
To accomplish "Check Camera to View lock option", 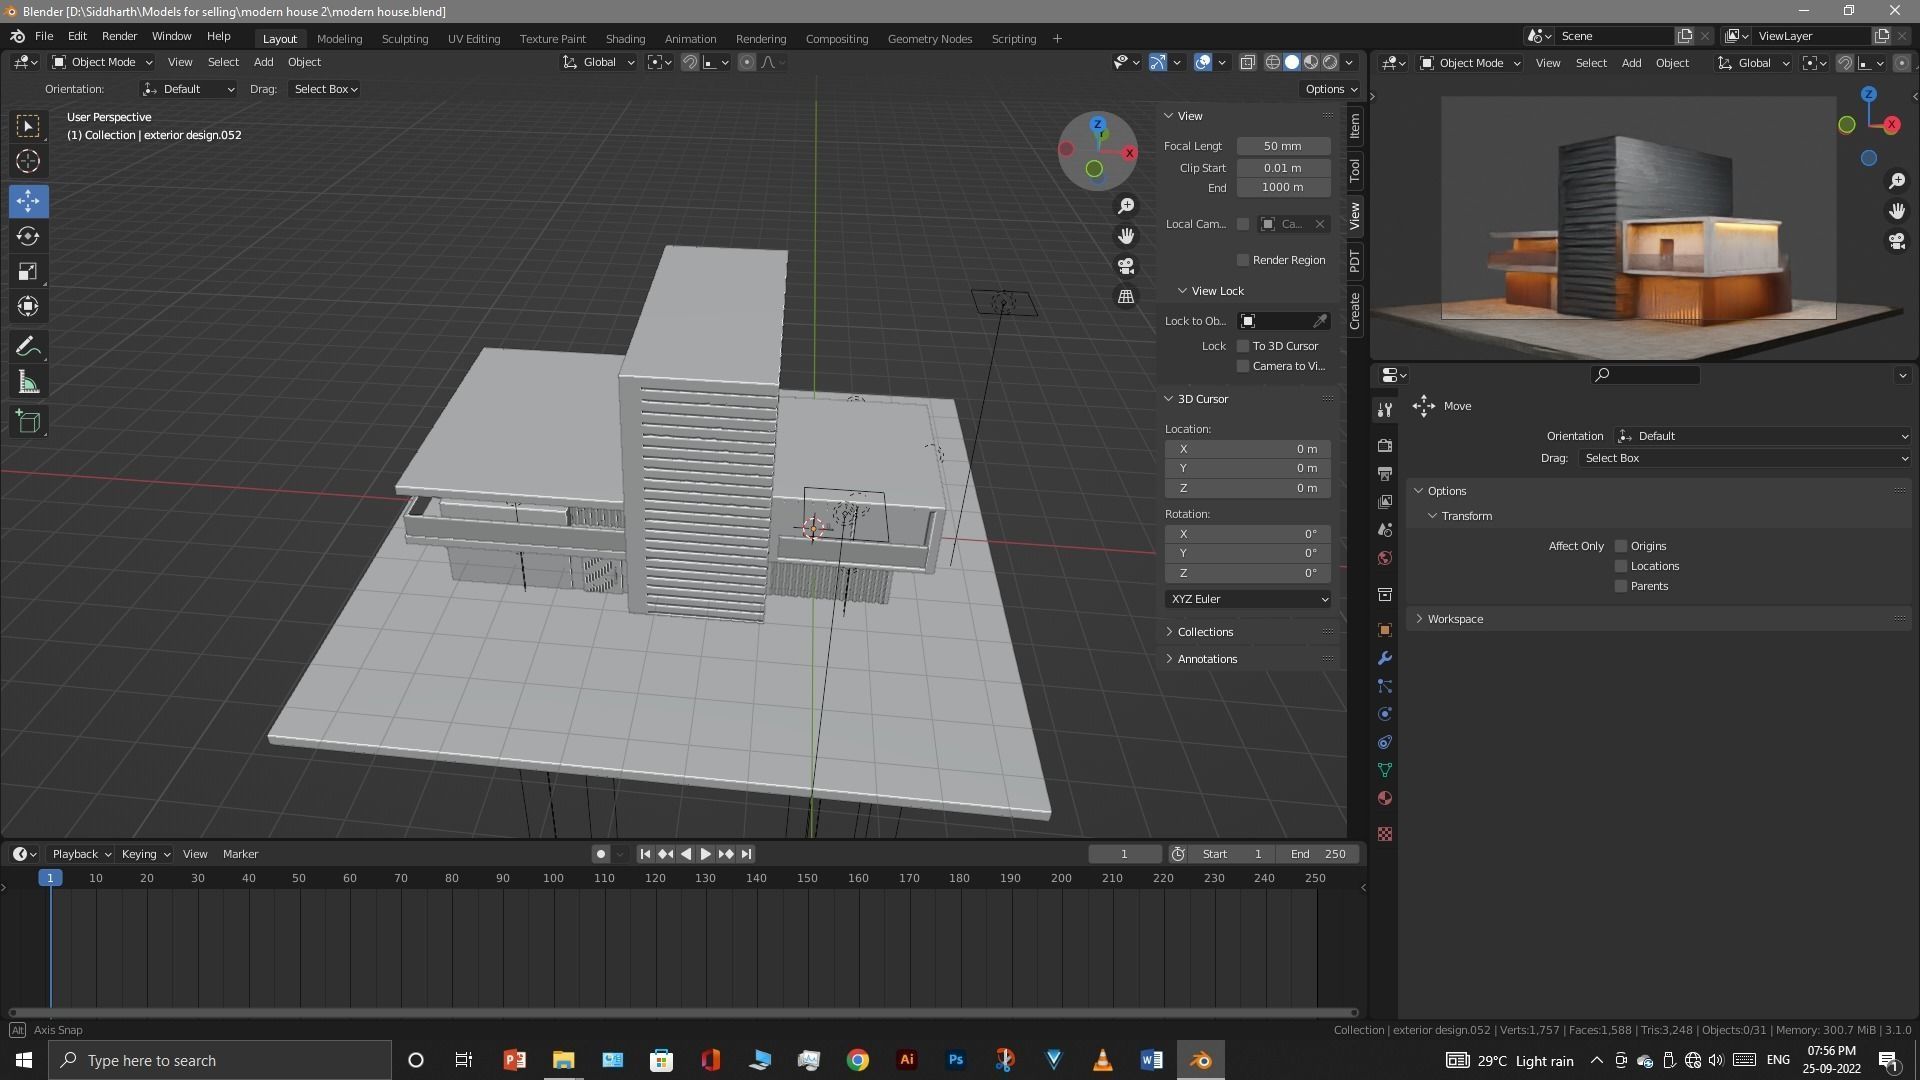I will tap(1243, 366).
